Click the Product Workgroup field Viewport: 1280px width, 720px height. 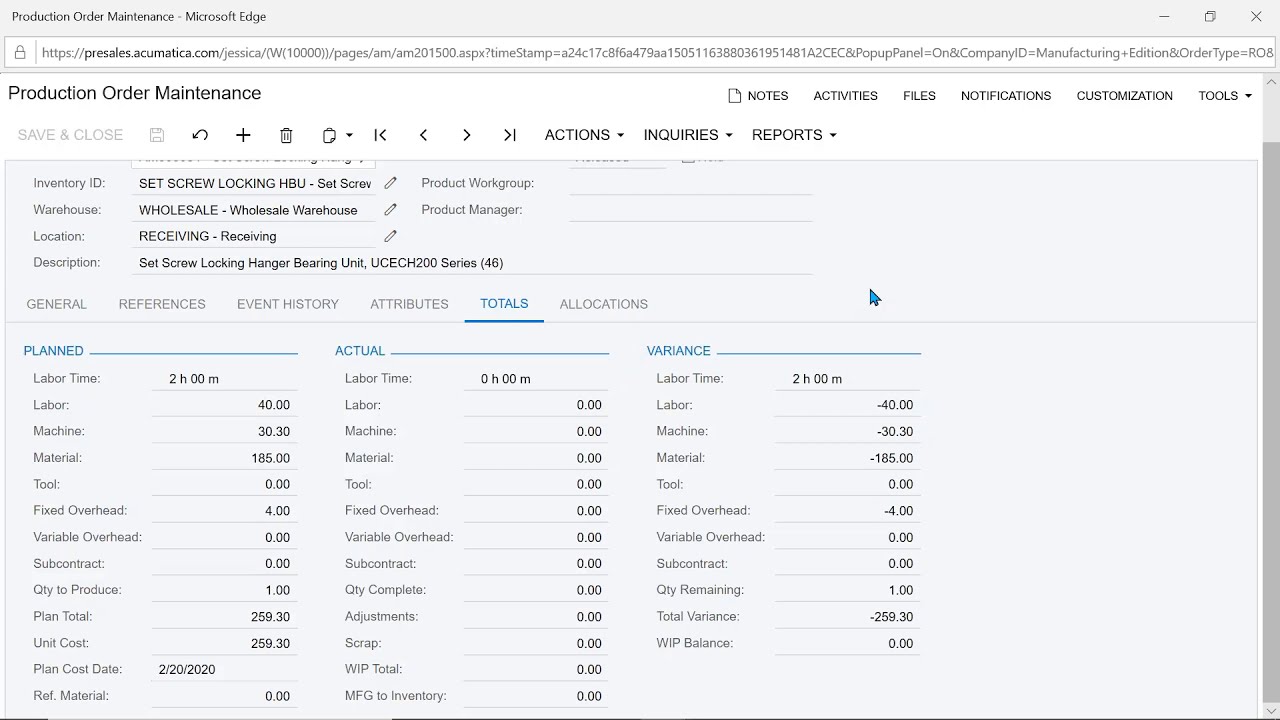click(691, 183)
